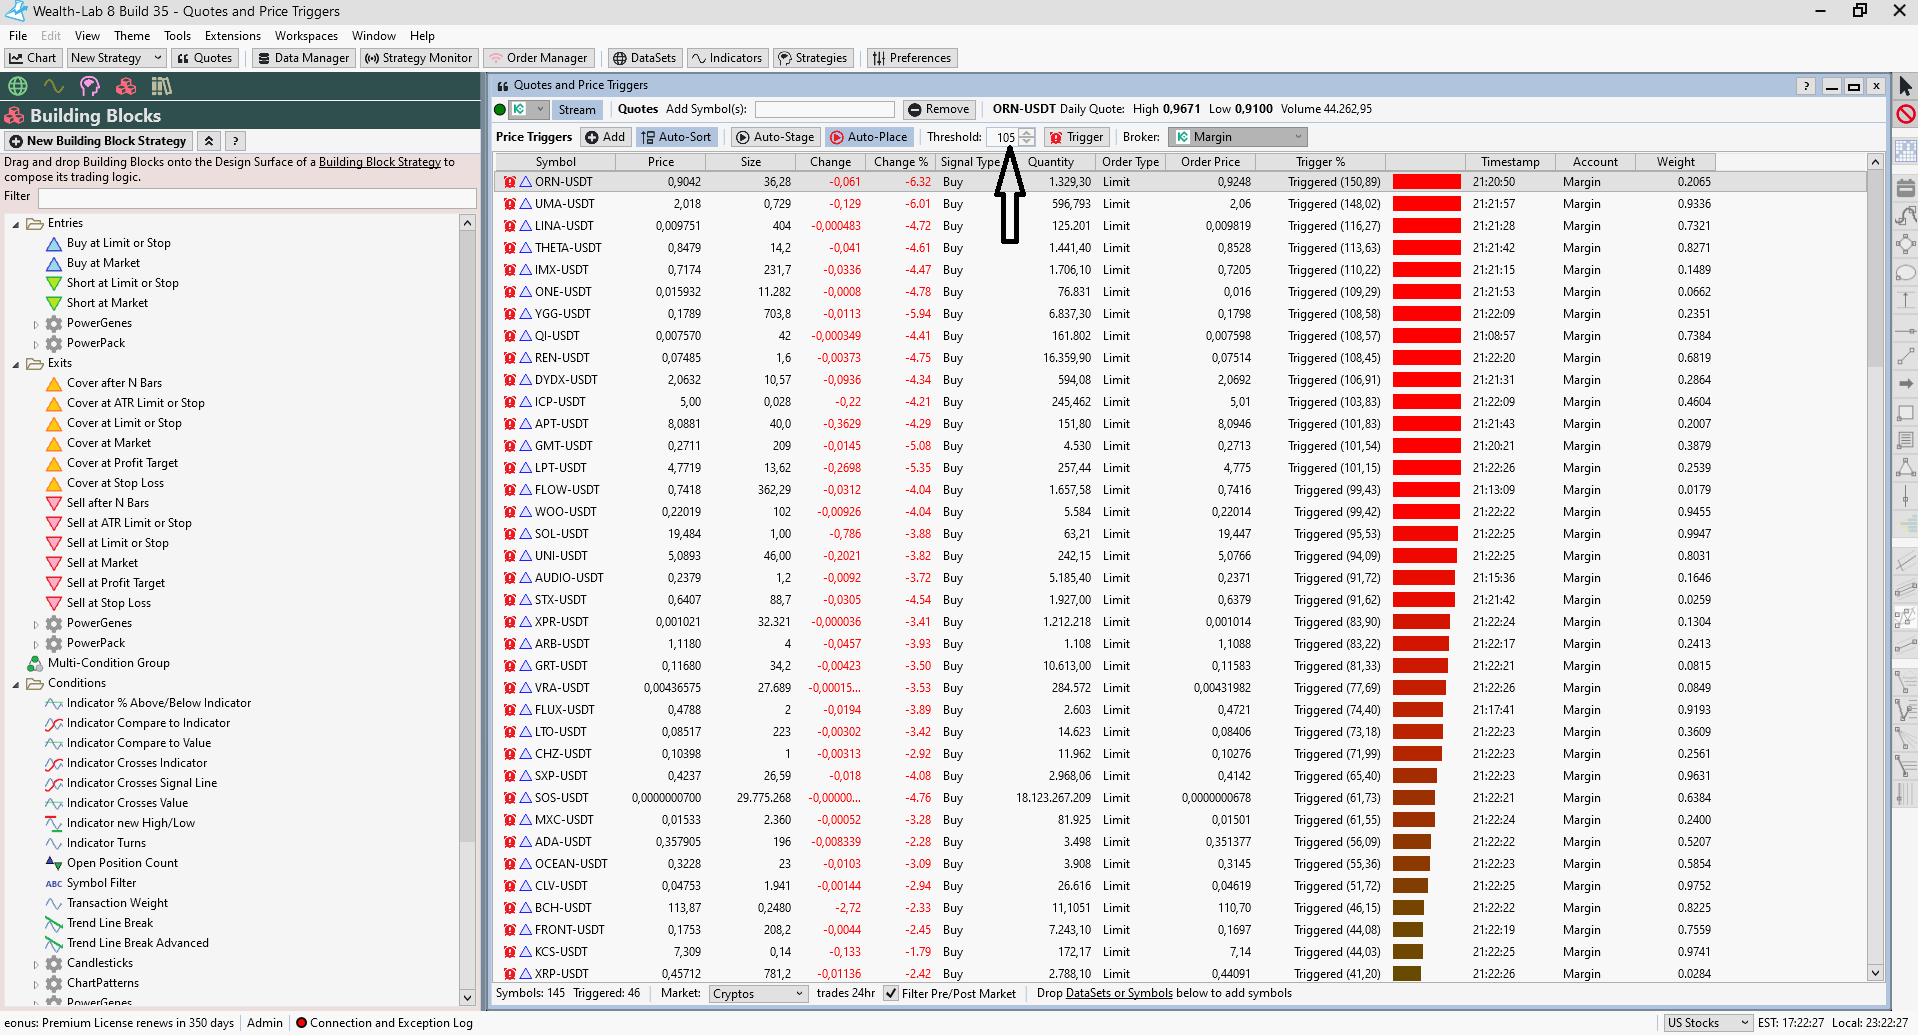Toggle the Auto-Place button
Viewport: 1918px width, 1035px height.
[x=868, y=137]
